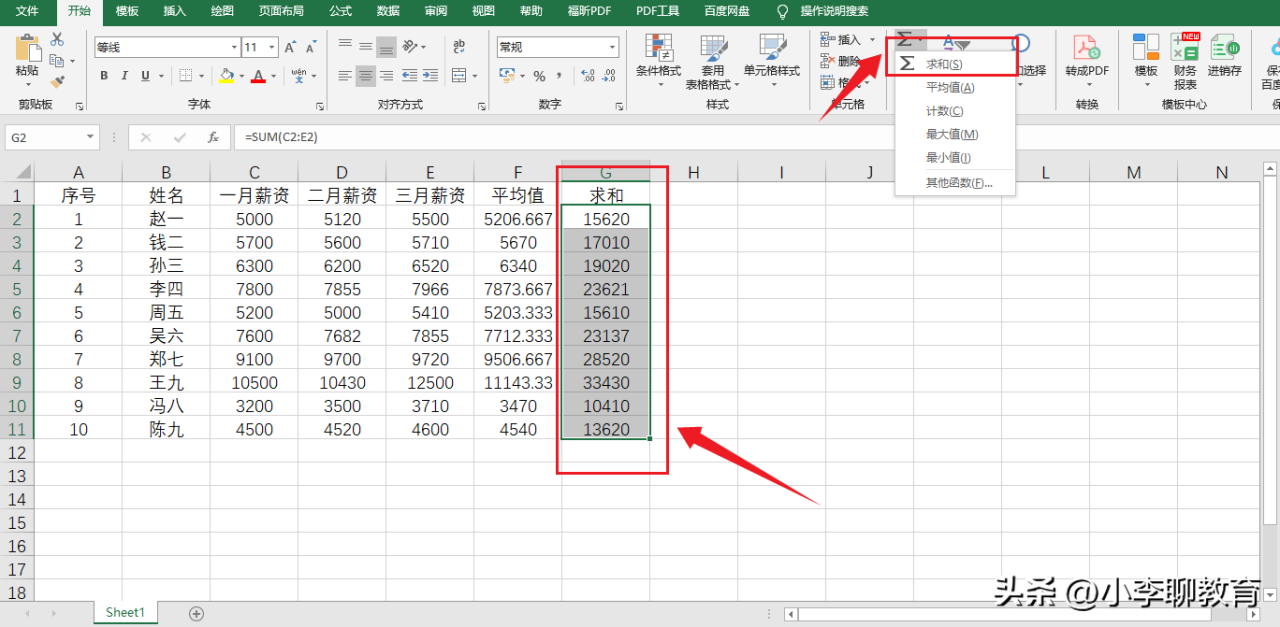
Task: Increase font size with larger A icon
Action: coord(290,47)
